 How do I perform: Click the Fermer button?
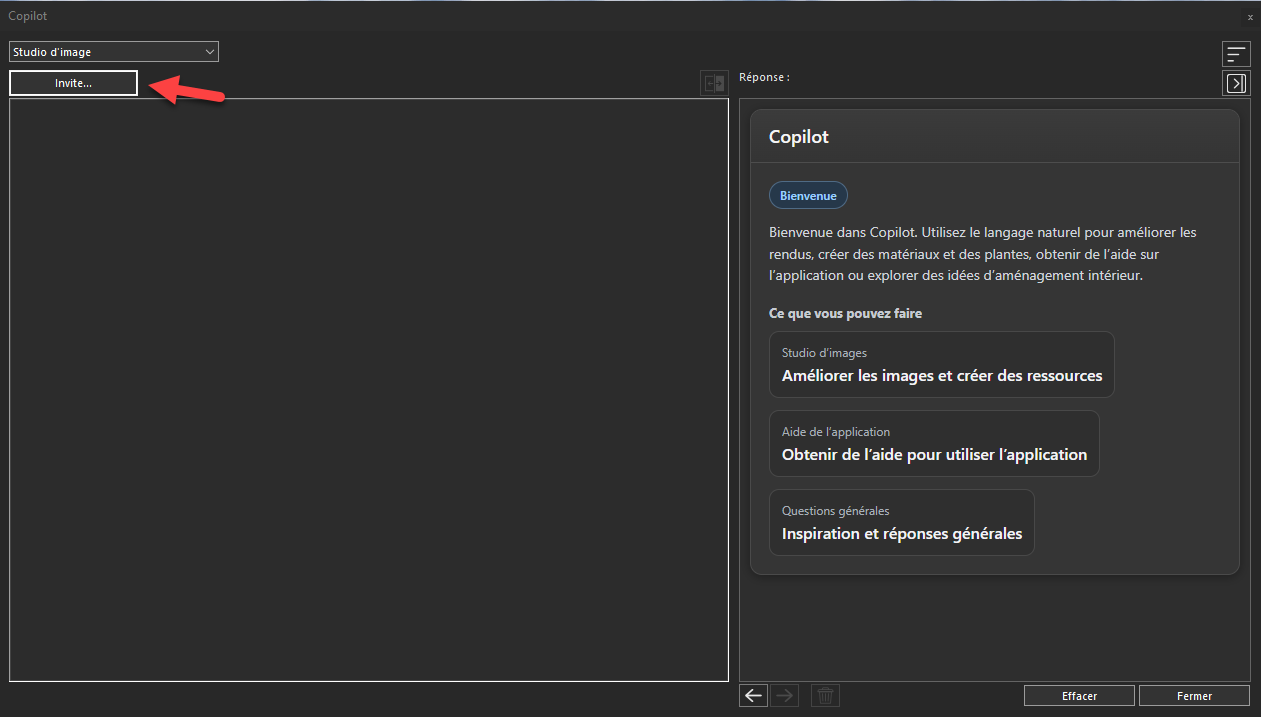pyautogui.click(x=1194, y=696)
